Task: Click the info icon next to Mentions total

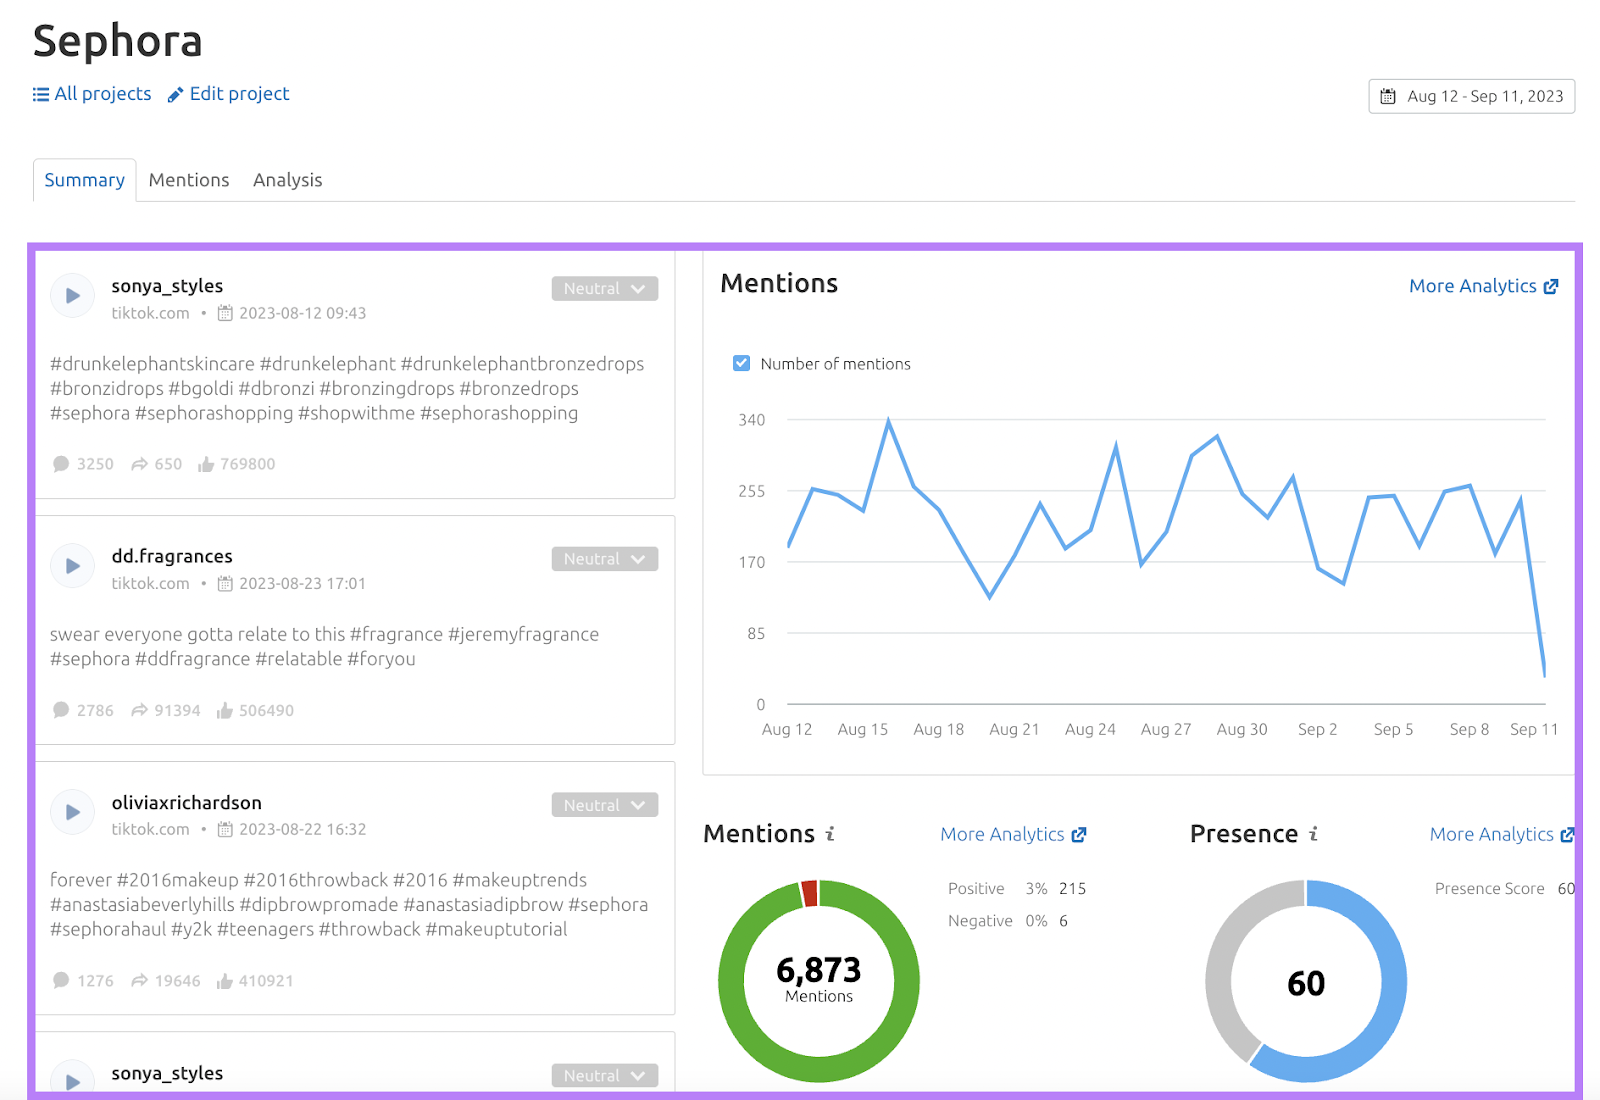Action: tap(831, 833)
